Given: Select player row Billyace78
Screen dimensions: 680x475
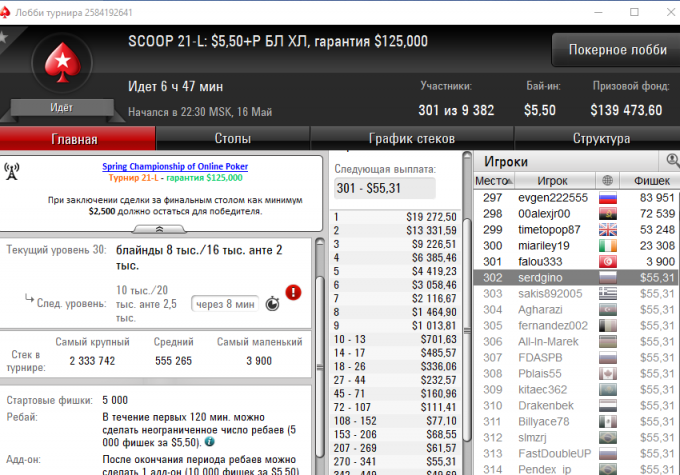Looking at the screenshot, I should pos(577,422).
